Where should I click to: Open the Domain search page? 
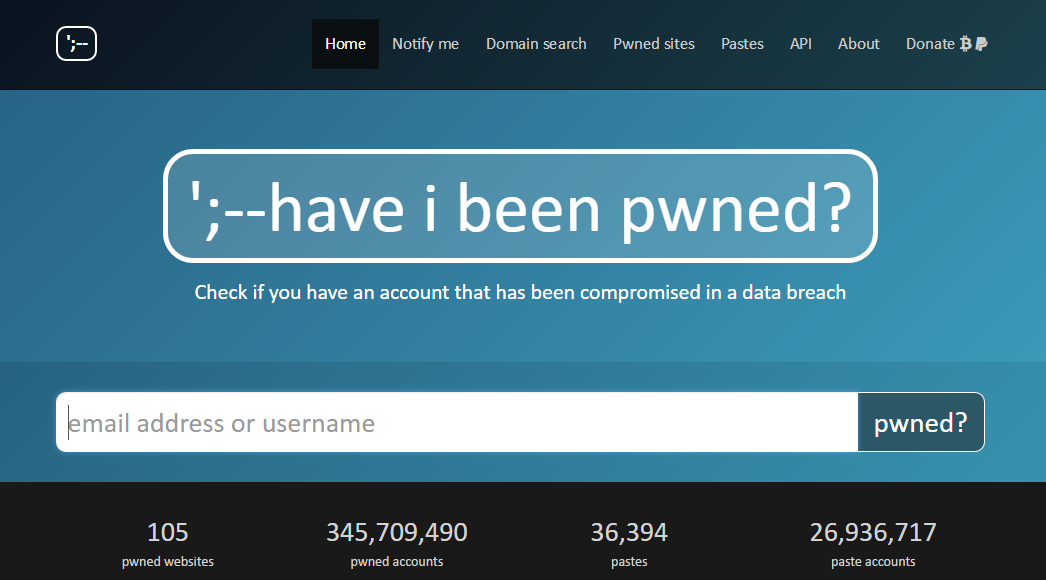click(536, 44)
